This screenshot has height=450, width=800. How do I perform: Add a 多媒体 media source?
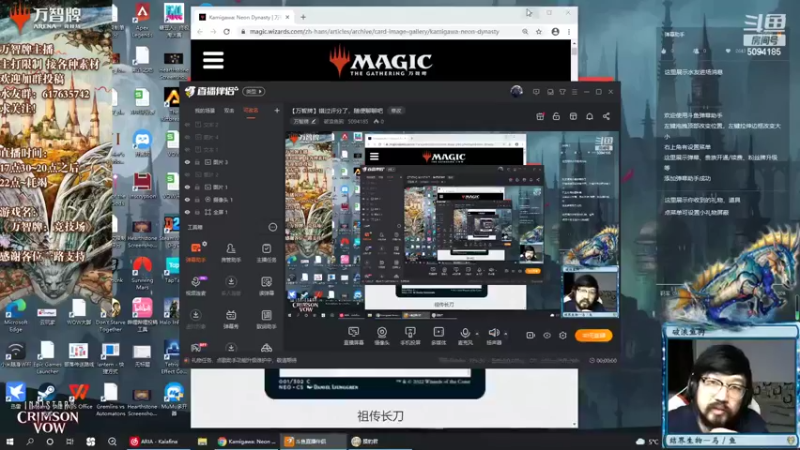438,336
